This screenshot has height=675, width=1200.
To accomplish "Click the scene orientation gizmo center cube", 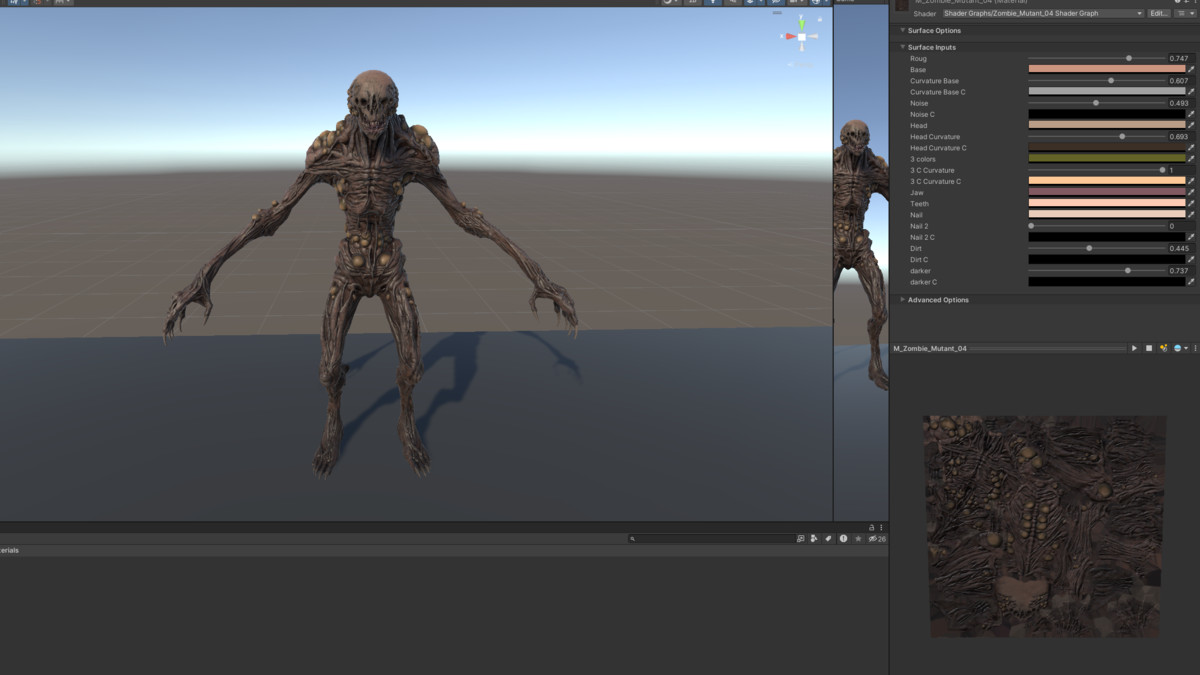I will coord(802,37).
